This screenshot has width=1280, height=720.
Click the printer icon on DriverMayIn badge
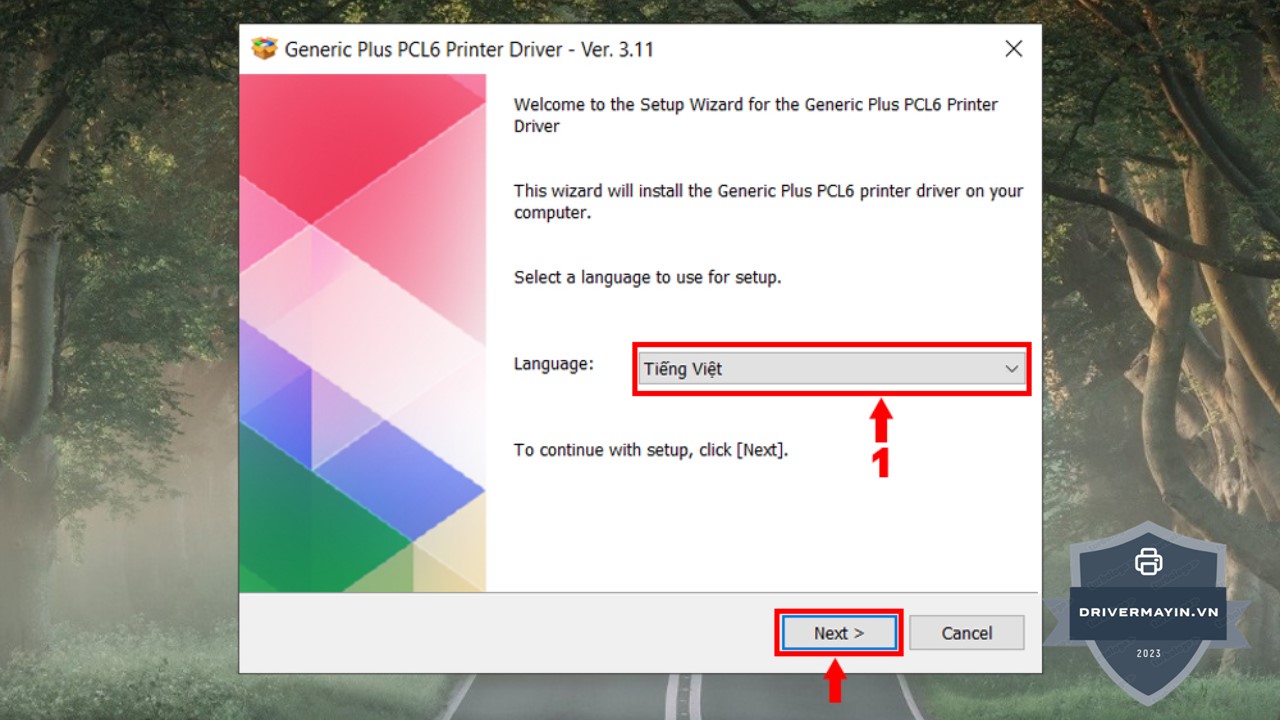[x=1149, y=562]
